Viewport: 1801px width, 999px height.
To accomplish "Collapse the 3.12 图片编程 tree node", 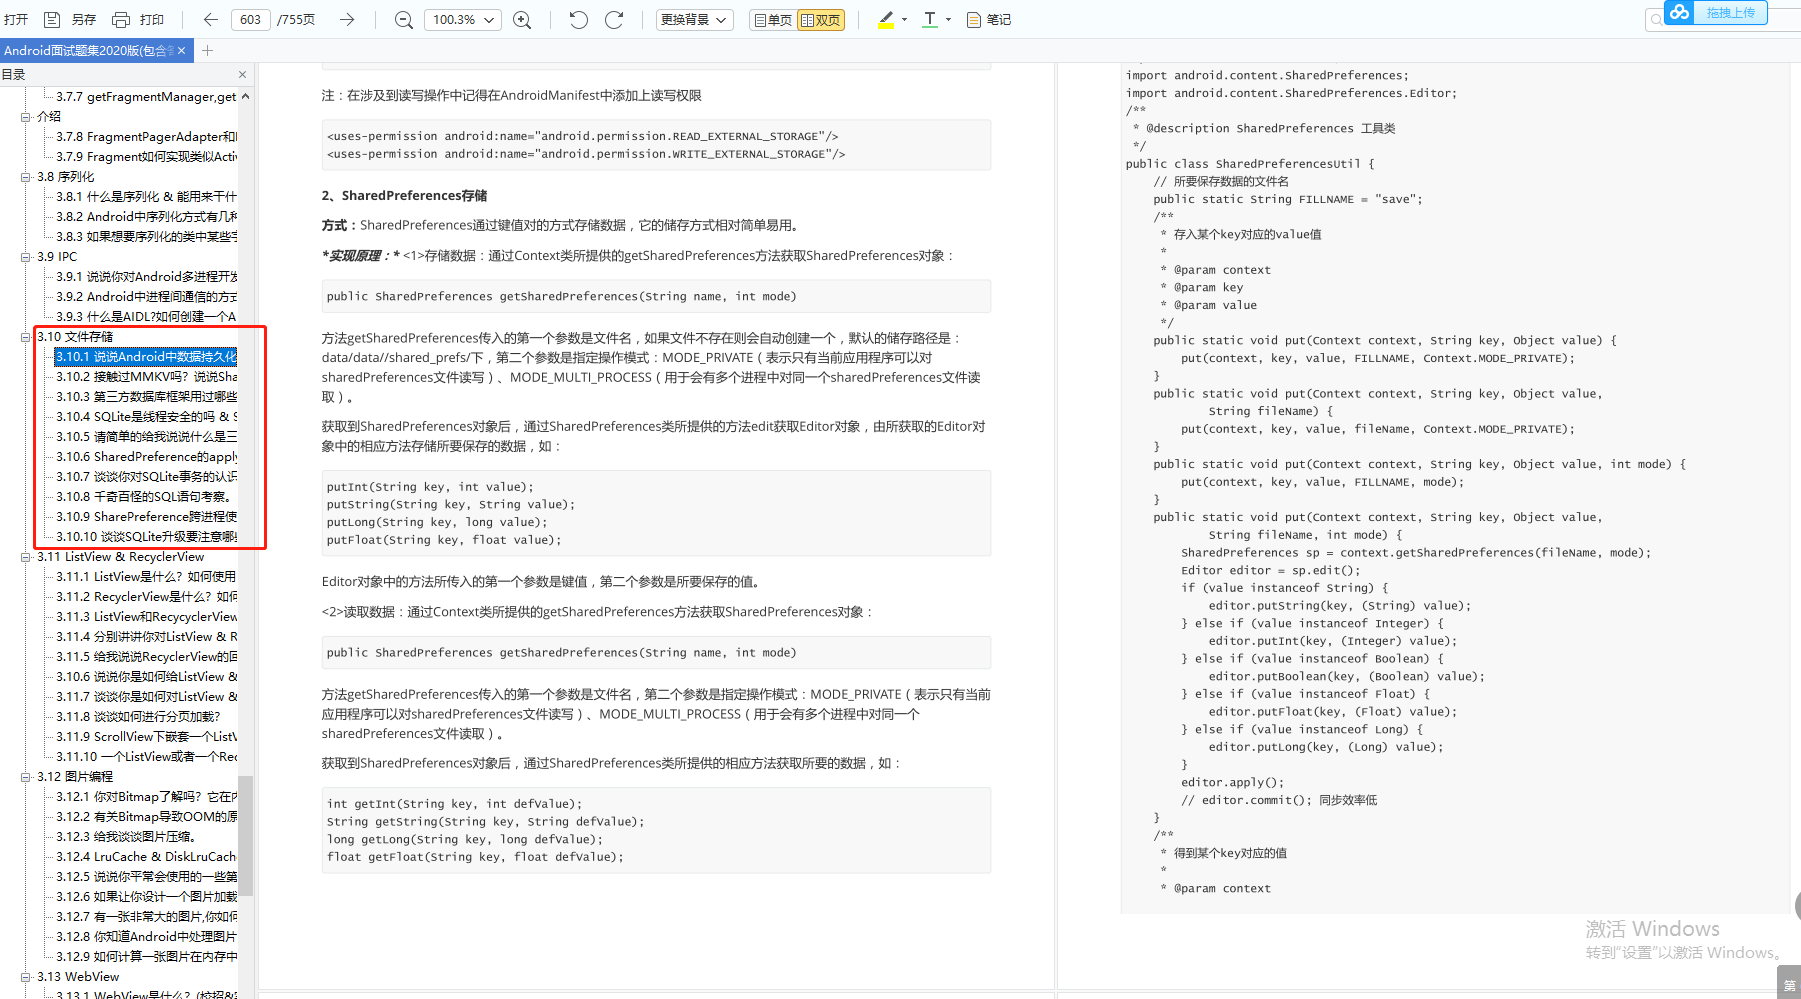I will tap(26, 777).
